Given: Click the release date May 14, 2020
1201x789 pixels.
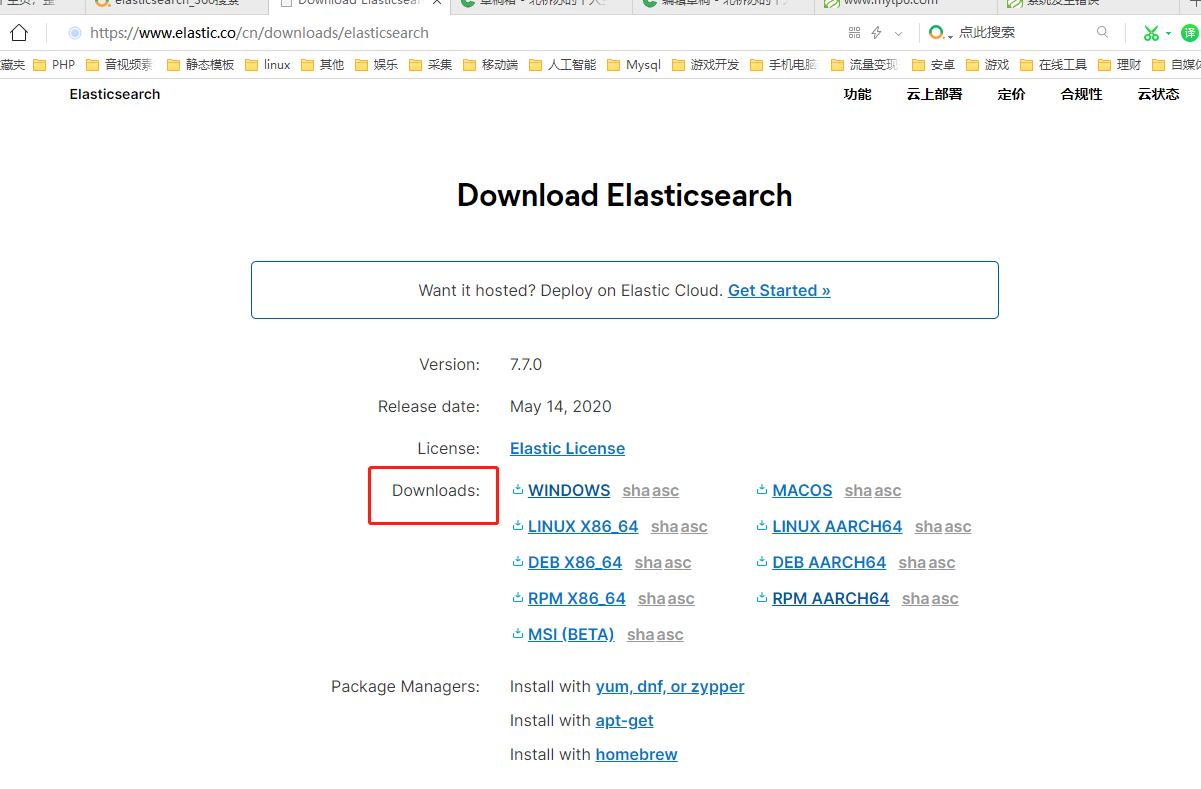Looking at the screenshot, I should (x=561, y=406).
